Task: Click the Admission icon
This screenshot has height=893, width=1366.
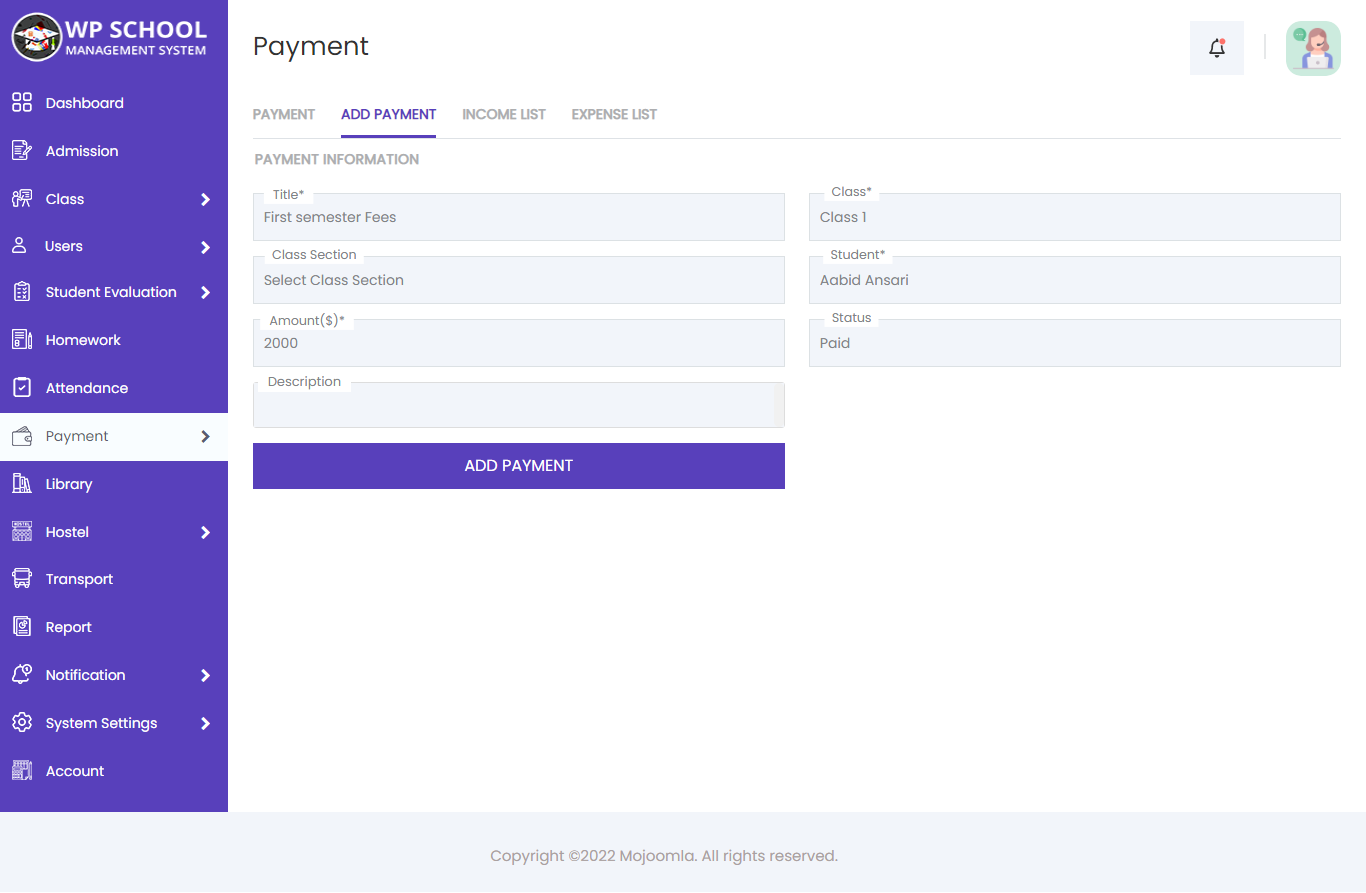Action: pos(21,150)
